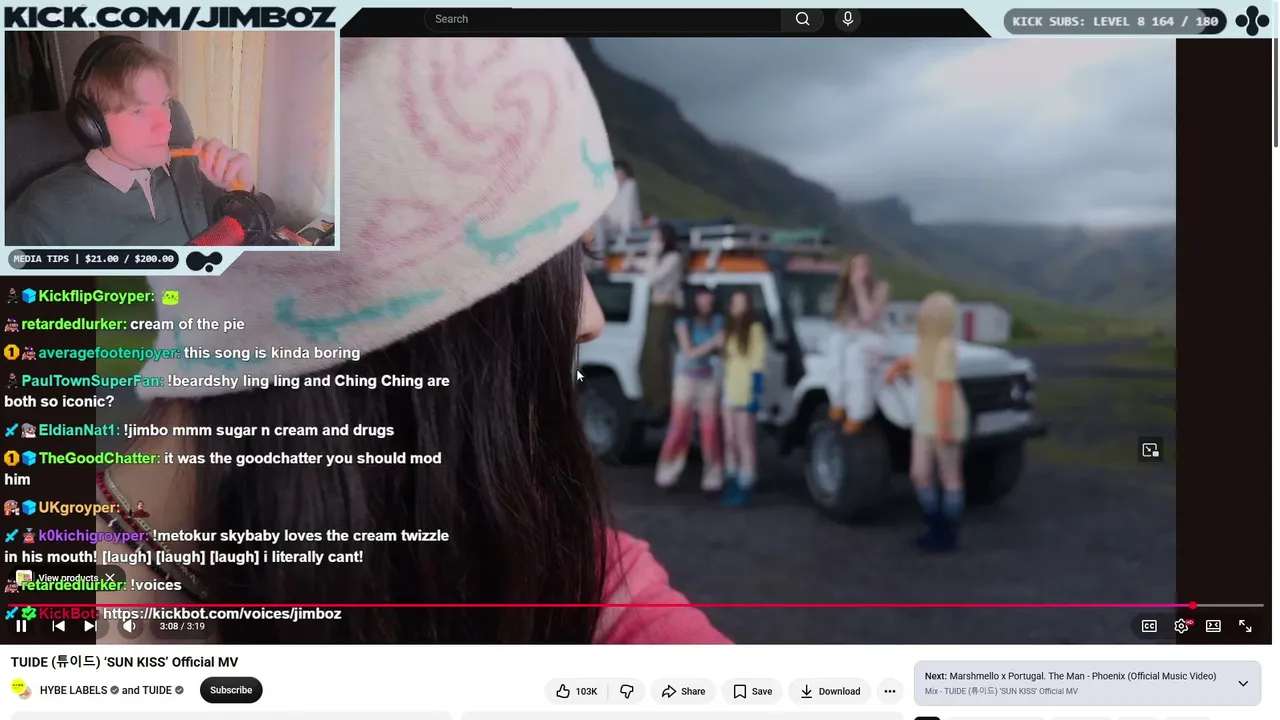1280x720 pixels.
Task: Click username TheGoodChatter in chat
Action: pyautogui.click(x=99, y=458)
